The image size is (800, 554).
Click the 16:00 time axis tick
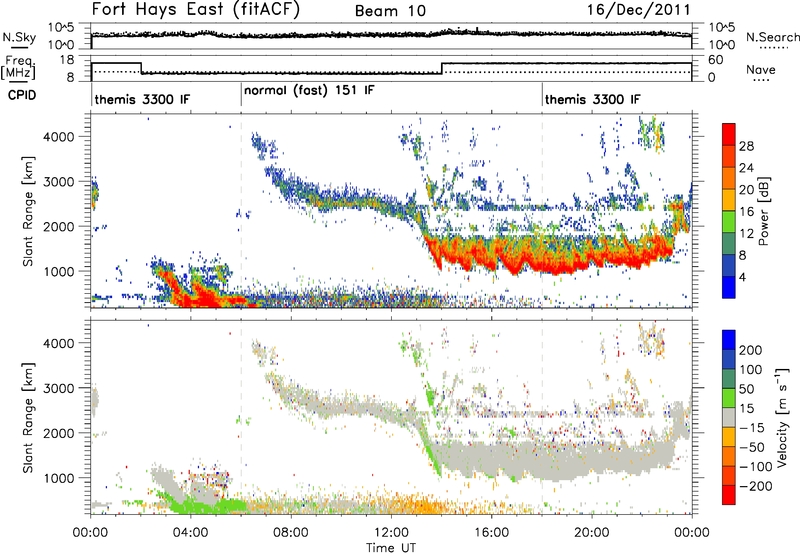pyautogui.click(x=491, y=533)
